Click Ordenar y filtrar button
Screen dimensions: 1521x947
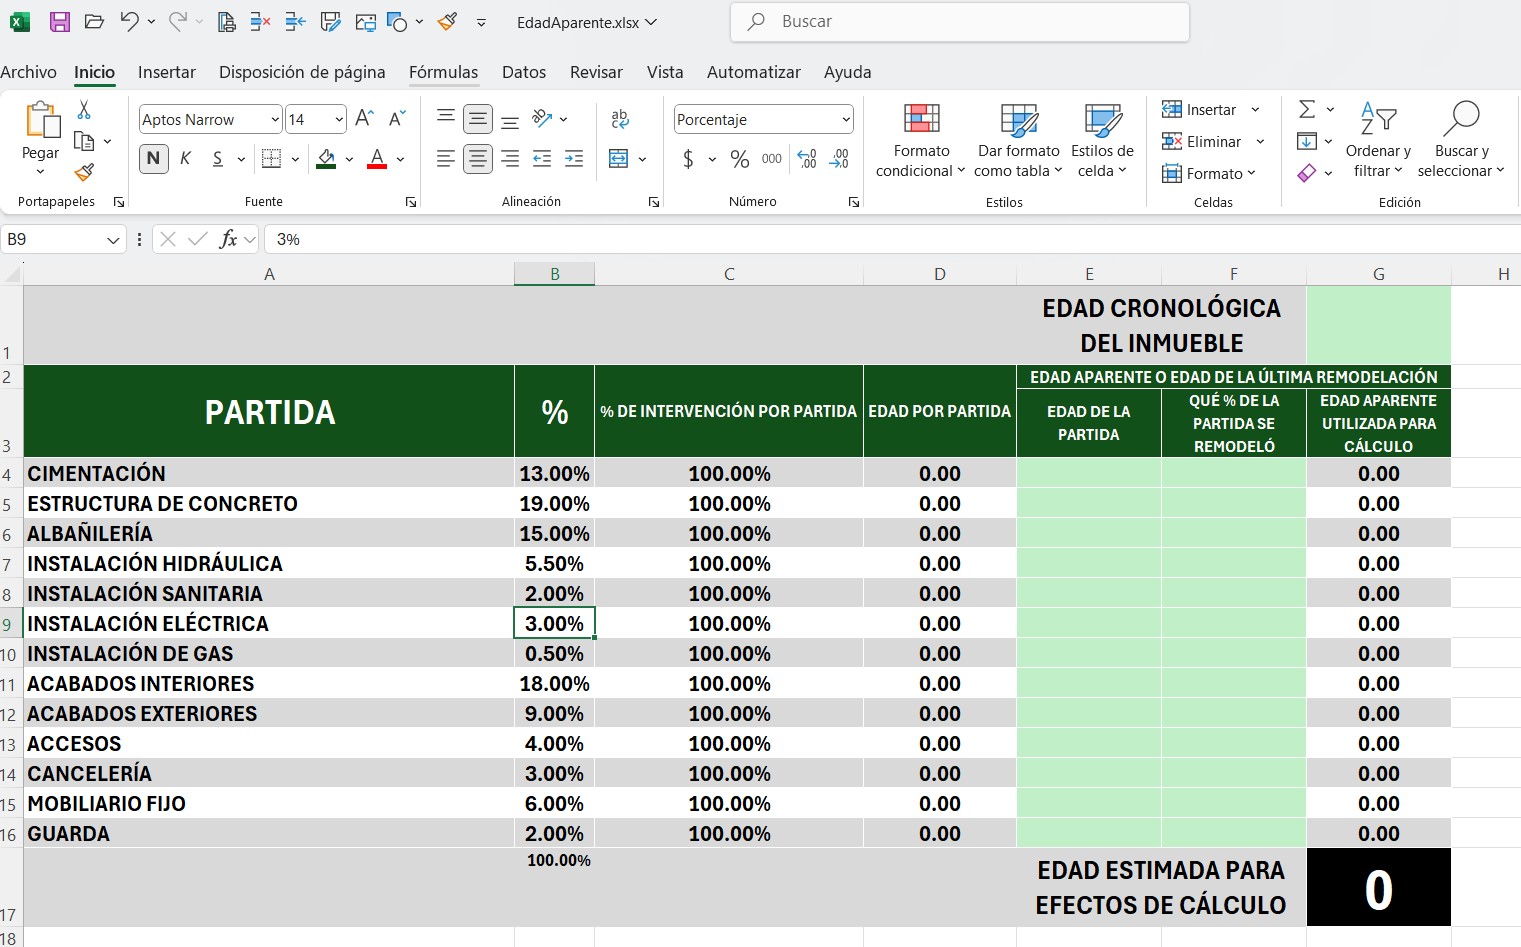(1378, 141)
